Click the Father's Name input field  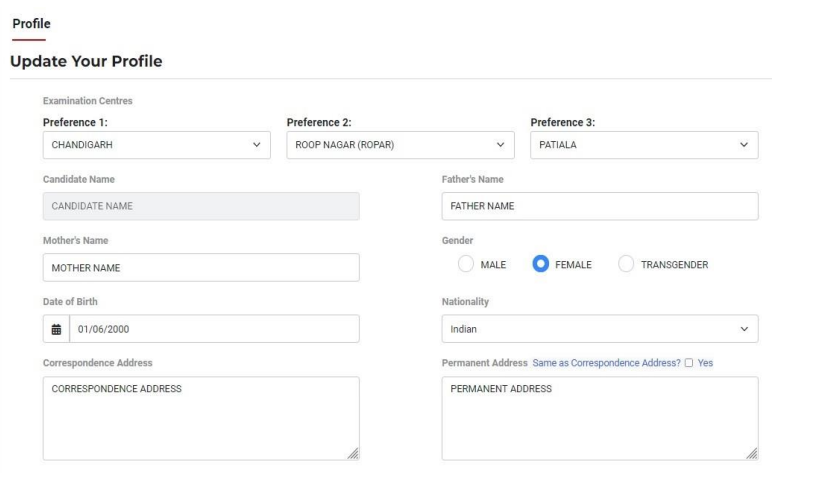pos(600,206)
